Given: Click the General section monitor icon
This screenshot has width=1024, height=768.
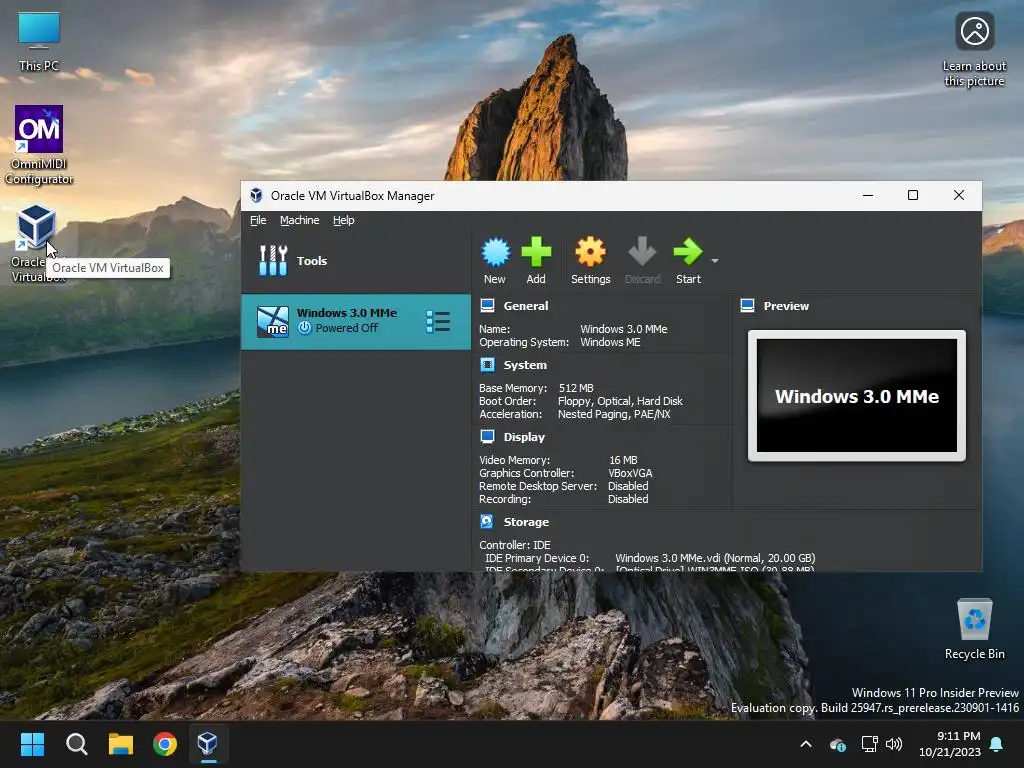Looking at the screenshot, I should (487, 305).
